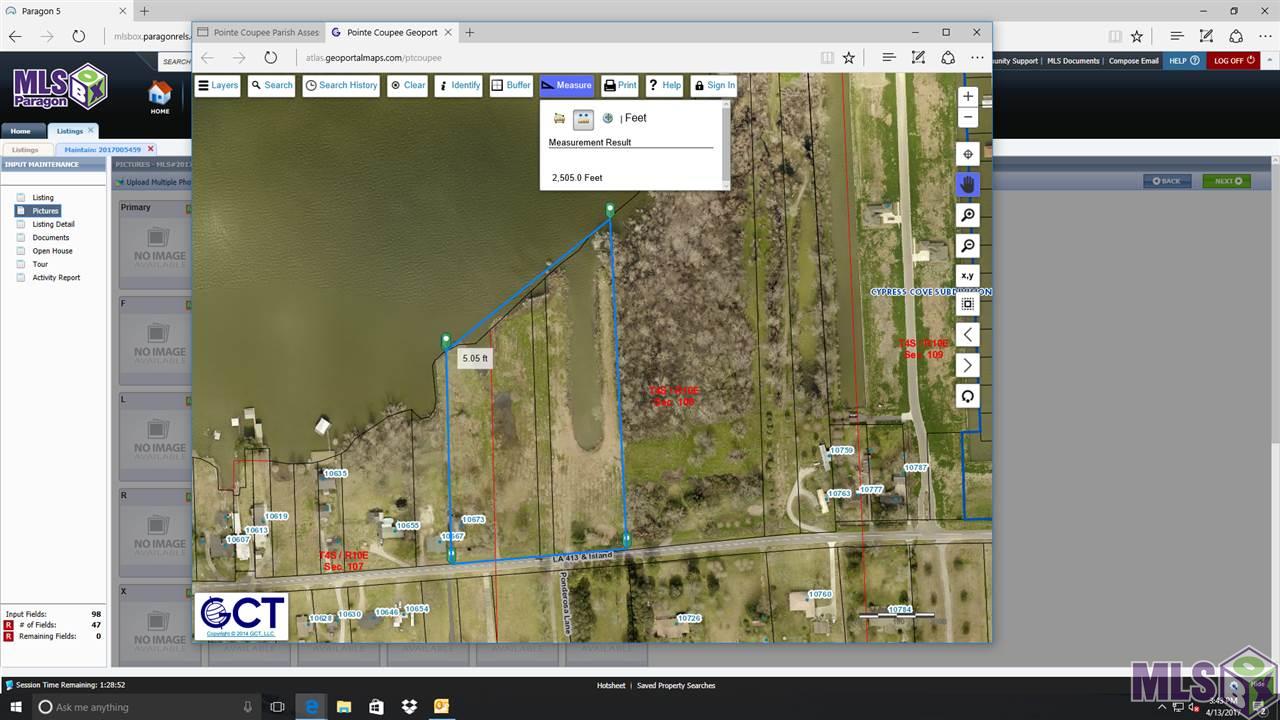Click the Measurement panel scrollbar

(726, 145)
